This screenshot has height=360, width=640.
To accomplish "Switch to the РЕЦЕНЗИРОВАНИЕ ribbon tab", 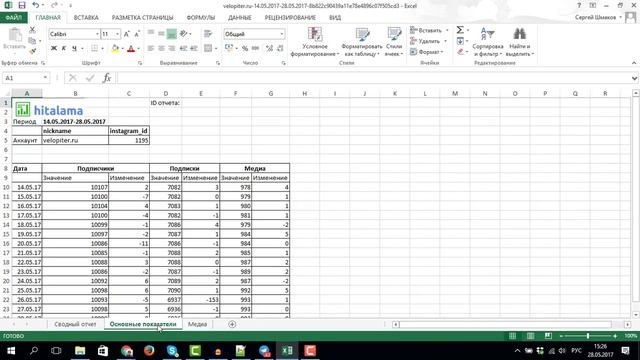I will (x=290, y=18).
